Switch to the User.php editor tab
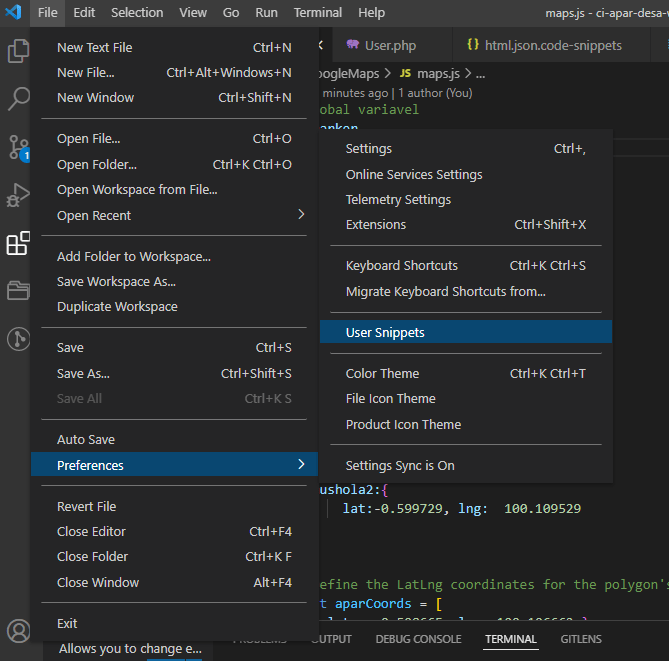669x661 pixels. [390, 45]
